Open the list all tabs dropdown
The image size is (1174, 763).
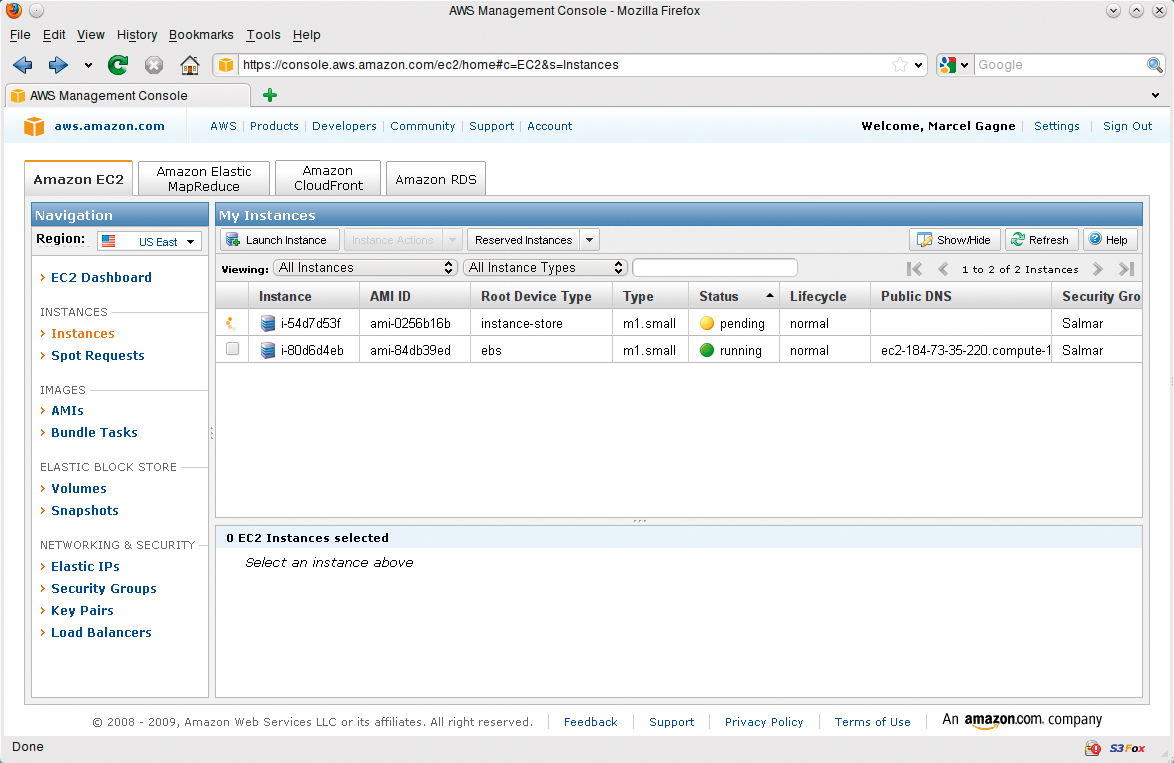(x=1155, y=95)
